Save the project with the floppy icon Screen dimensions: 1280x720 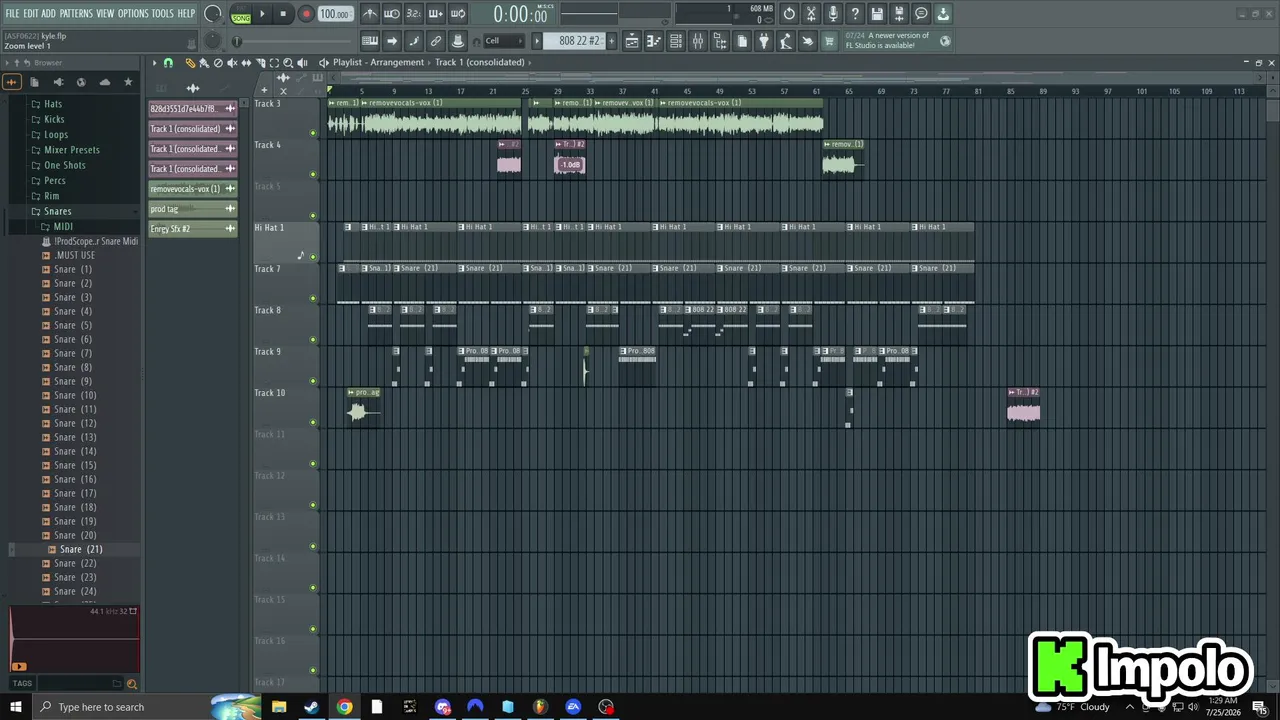(x=877, y=14)
